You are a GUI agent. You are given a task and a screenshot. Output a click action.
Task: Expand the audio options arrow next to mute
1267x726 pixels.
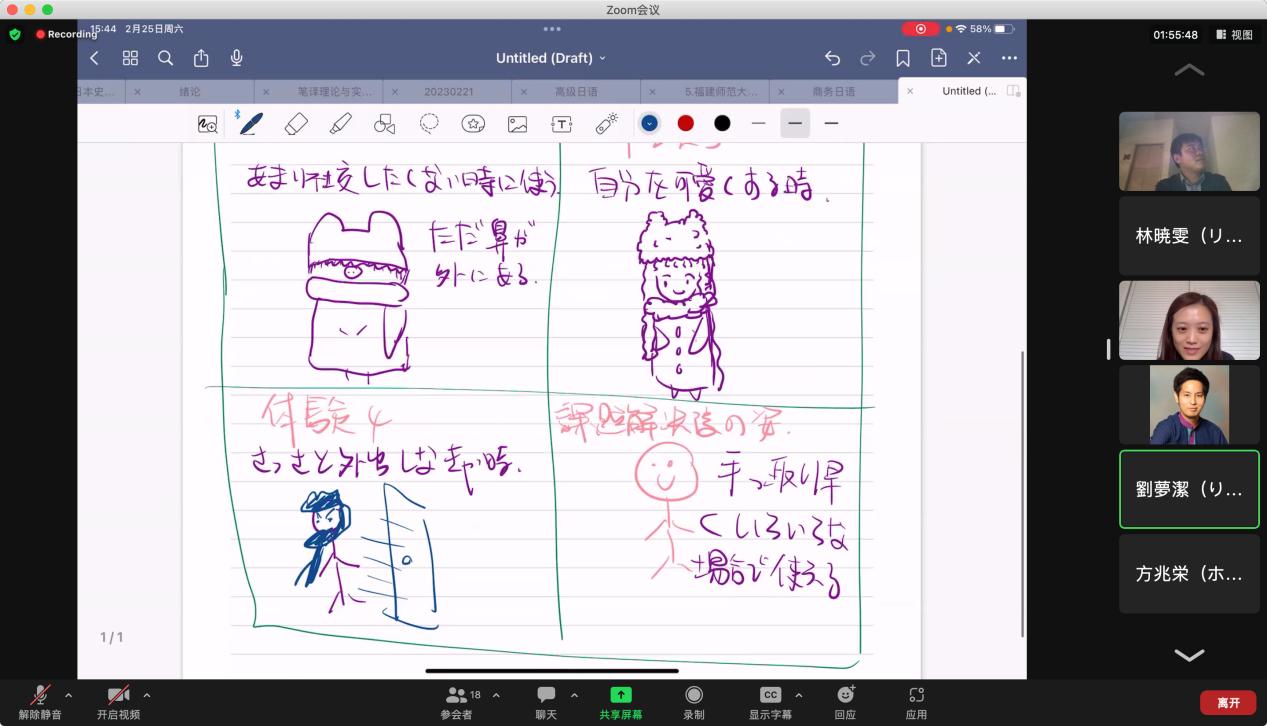tap(69, 695)
